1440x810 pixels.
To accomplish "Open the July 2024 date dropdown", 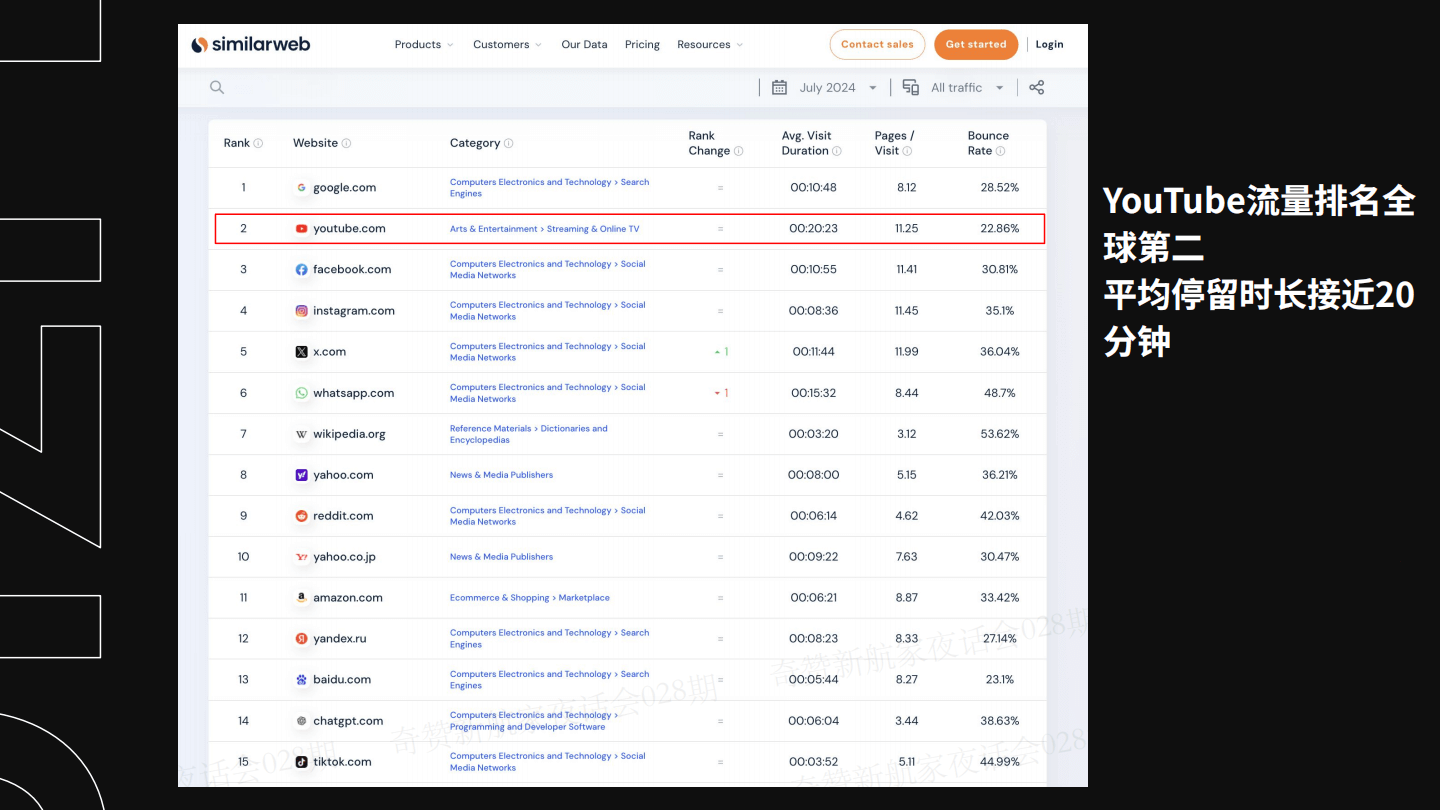I will [x=838, y=87].
